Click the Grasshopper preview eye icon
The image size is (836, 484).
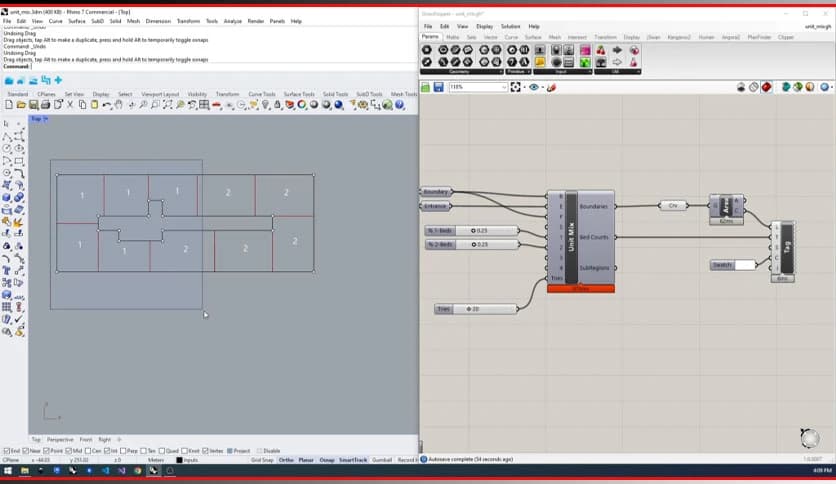[x=535, y=87]
